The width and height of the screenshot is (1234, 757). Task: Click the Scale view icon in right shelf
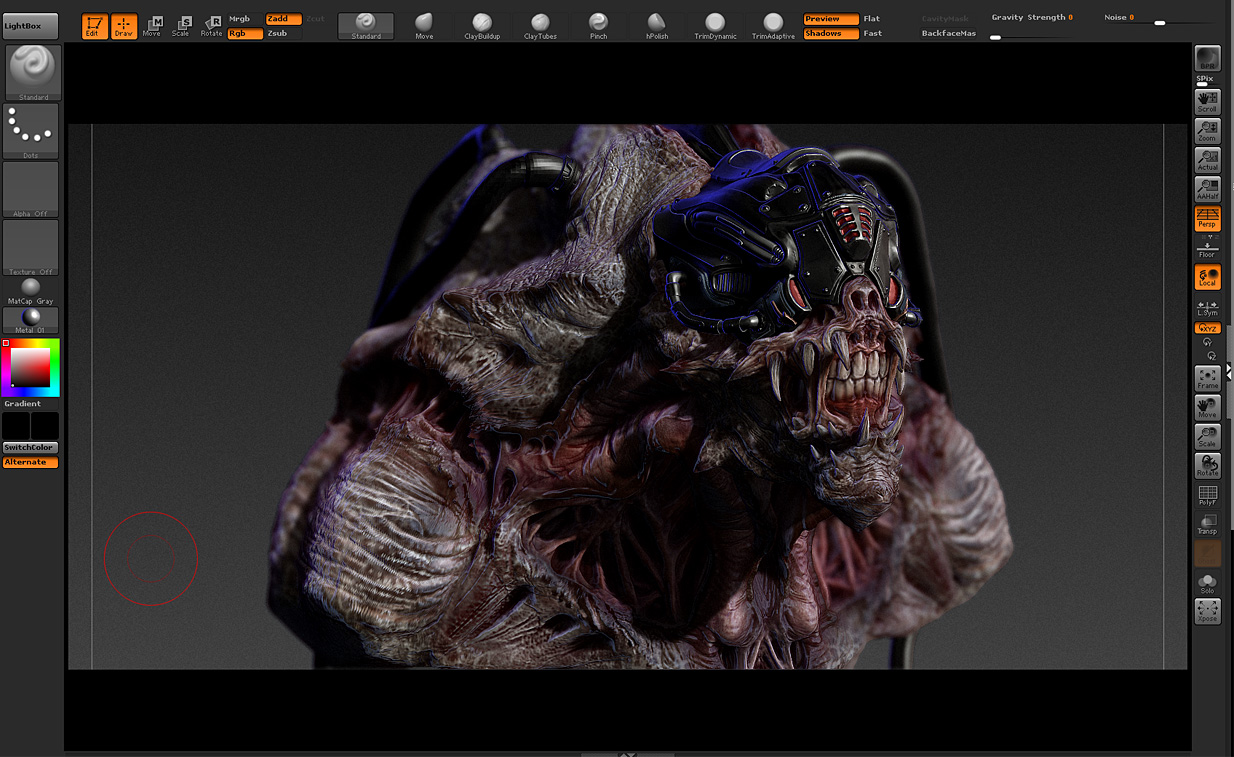(x=1208, y=437)
